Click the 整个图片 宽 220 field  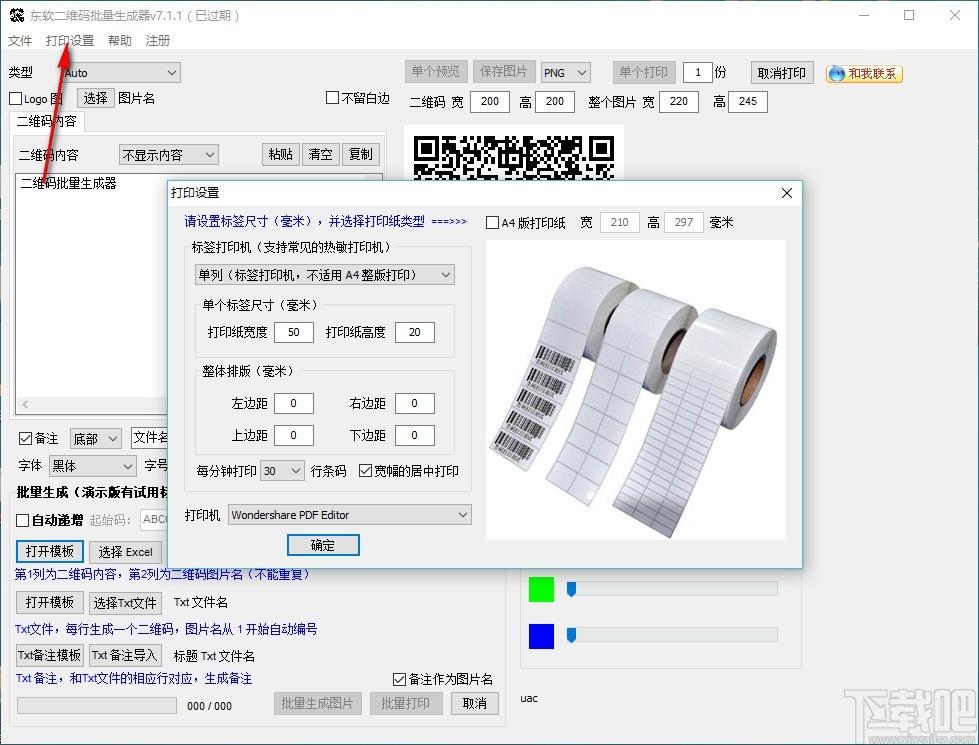[x=679, y=101]
